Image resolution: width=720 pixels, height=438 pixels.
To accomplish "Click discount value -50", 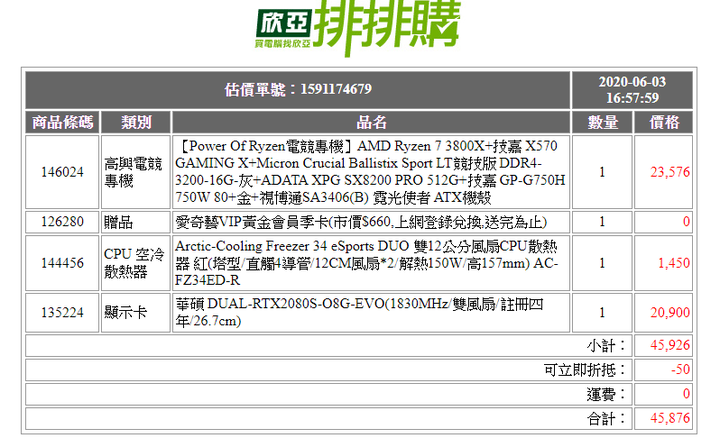I will (x=681, y=370).
